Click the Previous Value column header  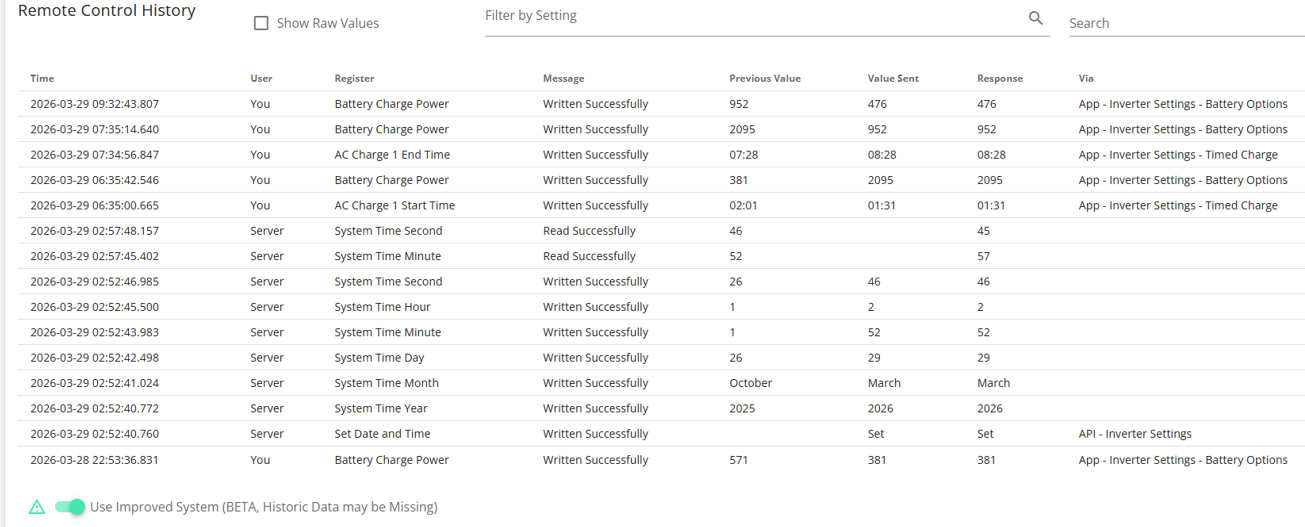[x=765, y=78]
